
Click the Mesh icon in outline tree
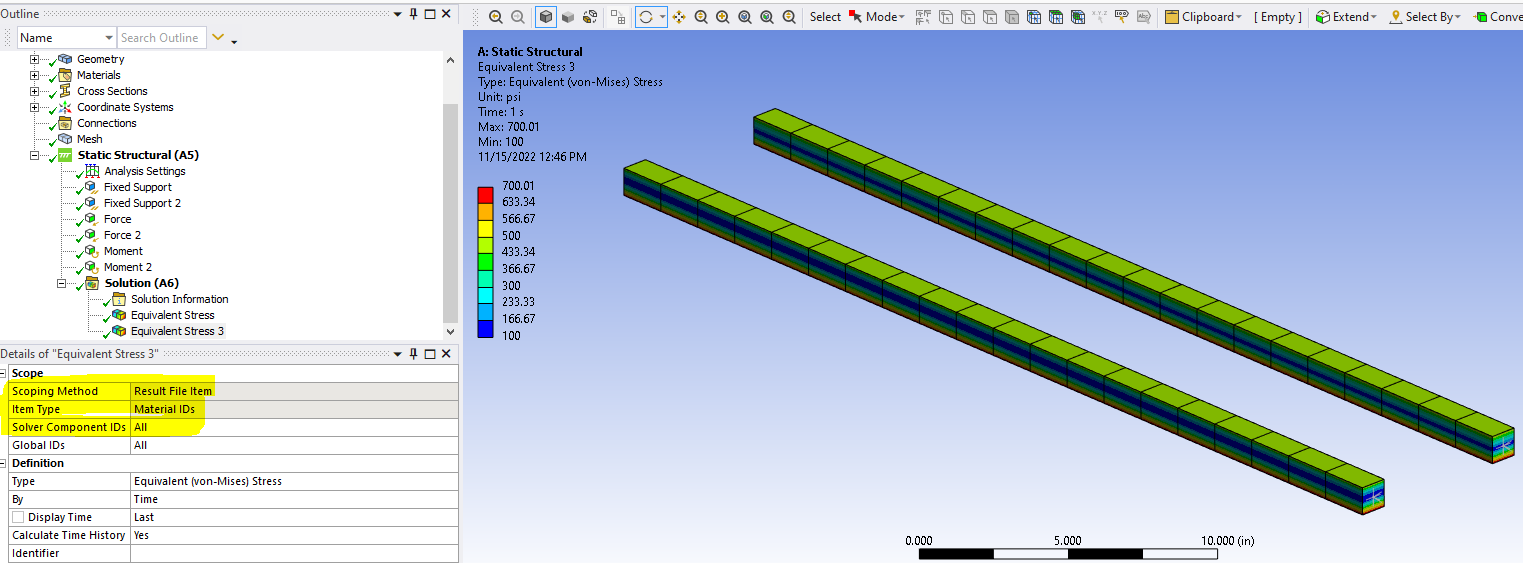tap(65, 139)
